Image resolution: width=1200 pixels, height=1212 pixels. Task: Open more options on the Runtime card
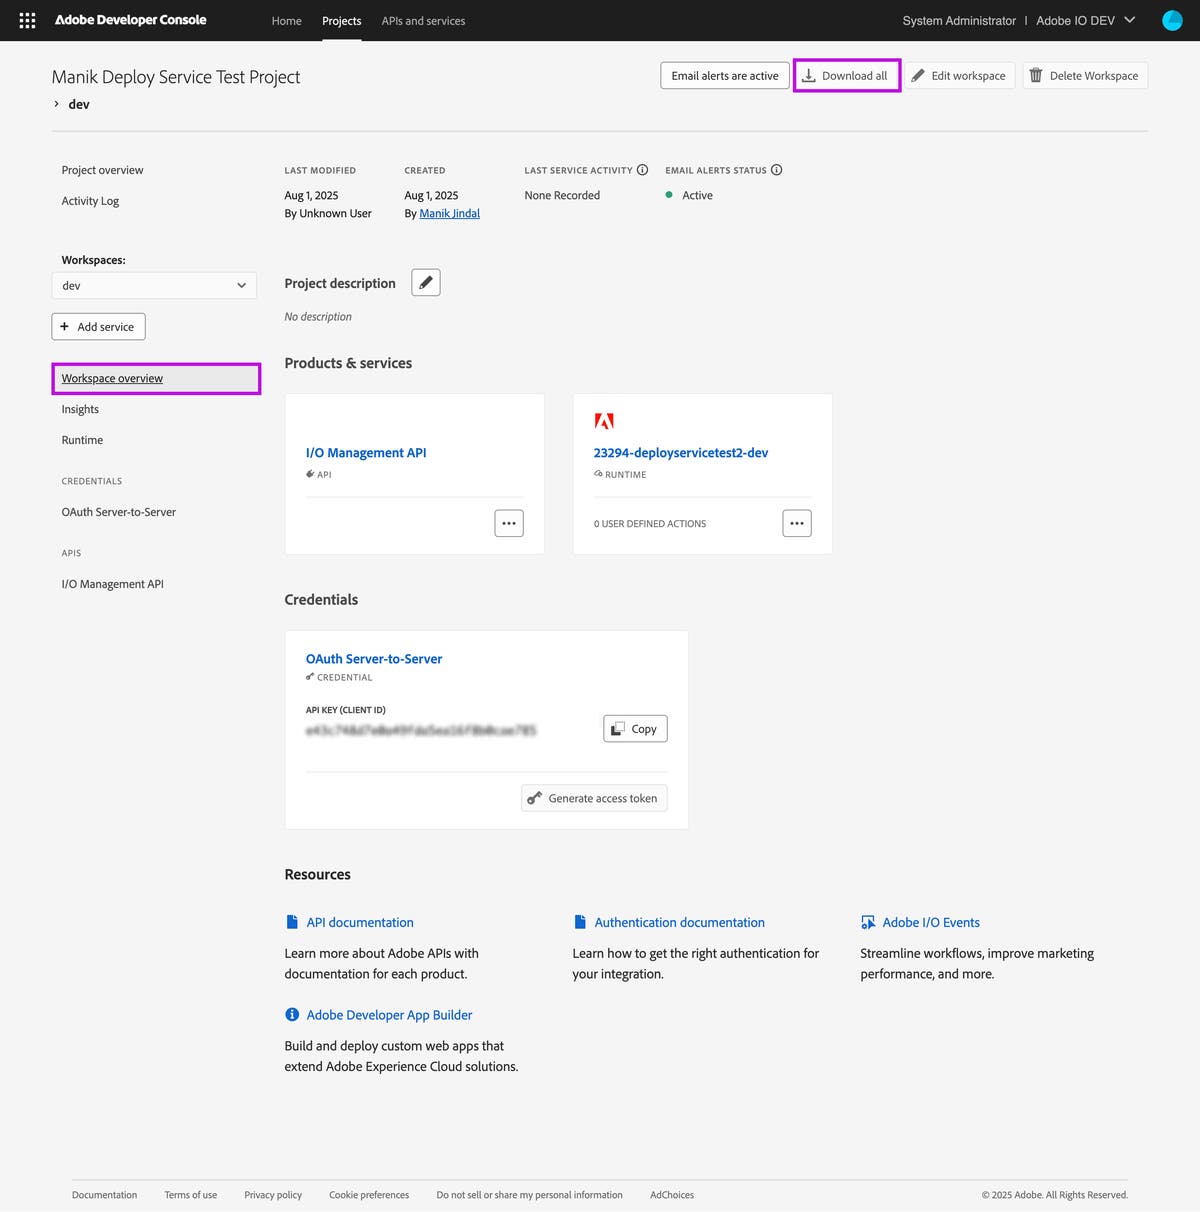point(797,522)
